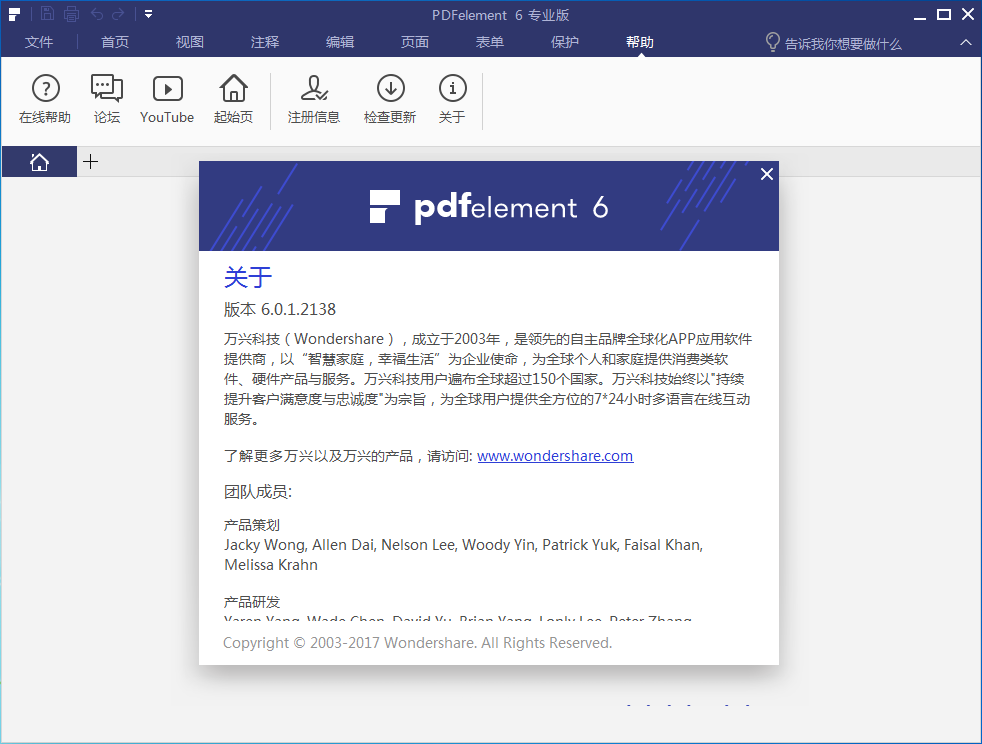Screen dimensions: 982x744
Task: Open the Online Help (在线帮助) icon
Action: point(45,100)
